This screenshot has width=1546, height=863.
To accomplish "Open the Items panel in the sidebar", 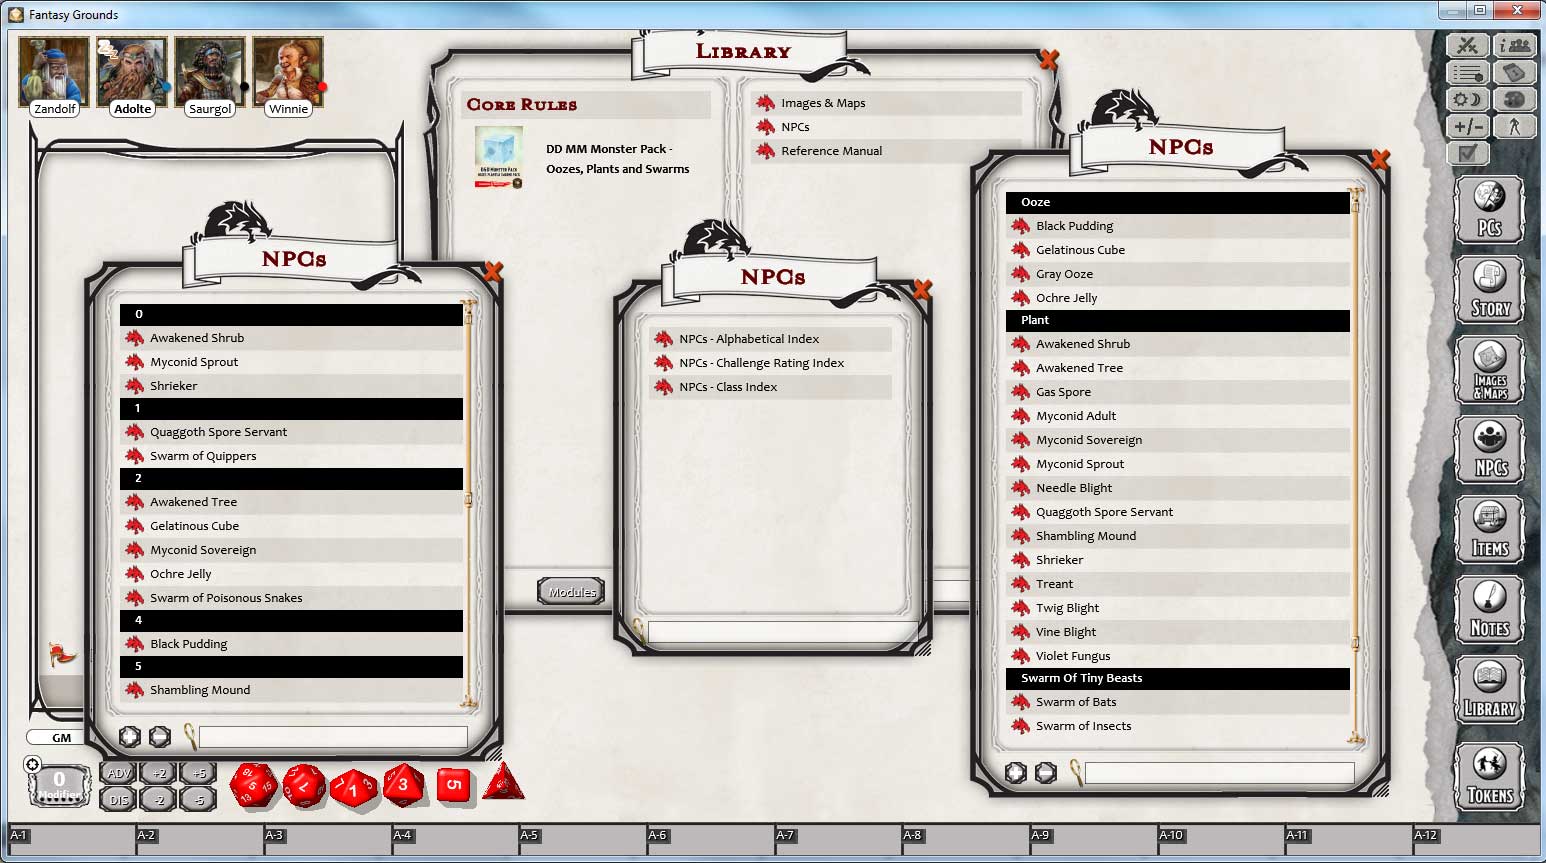I will [x=1489, y=530].
